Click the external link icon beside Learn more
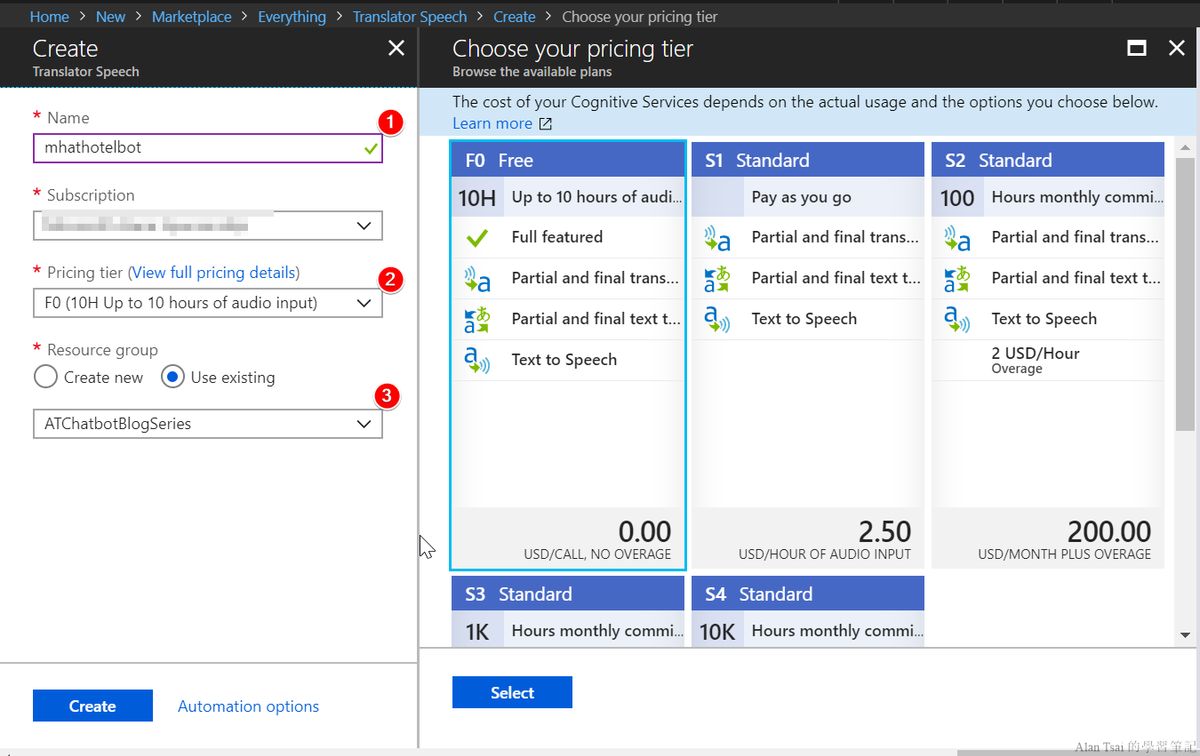Screen dimensions: 1200x756 coord(545,124)
